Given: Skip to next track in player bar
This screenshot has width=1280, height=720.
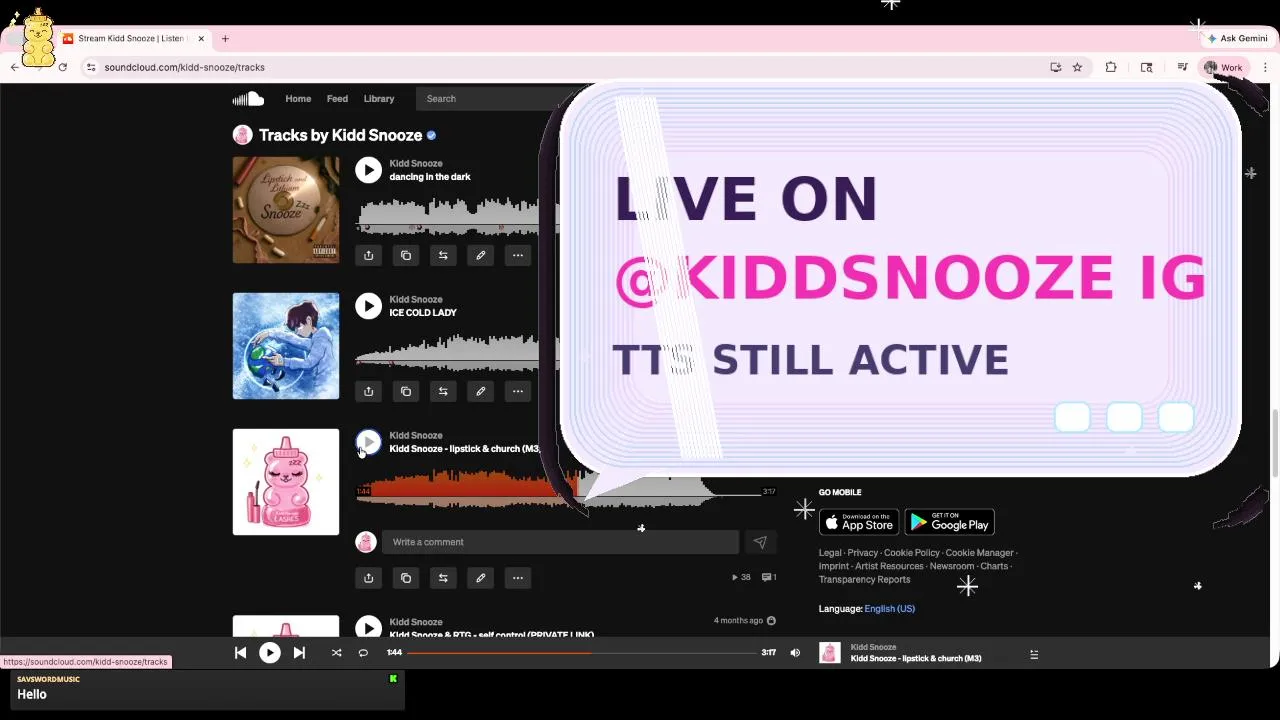Looking at the screenshot, I should [299, 653].
